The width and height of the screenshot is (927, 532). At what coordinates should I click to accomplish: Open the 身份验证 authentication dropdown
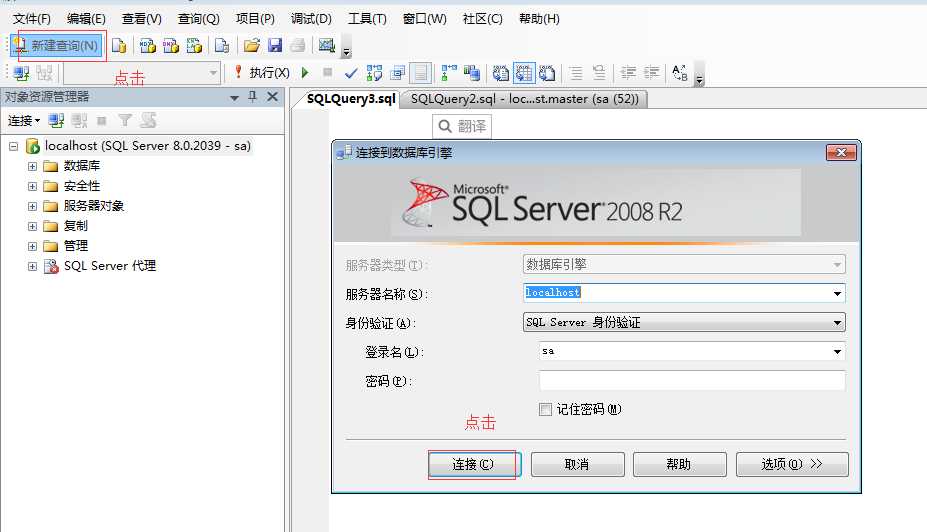point(684,322)
